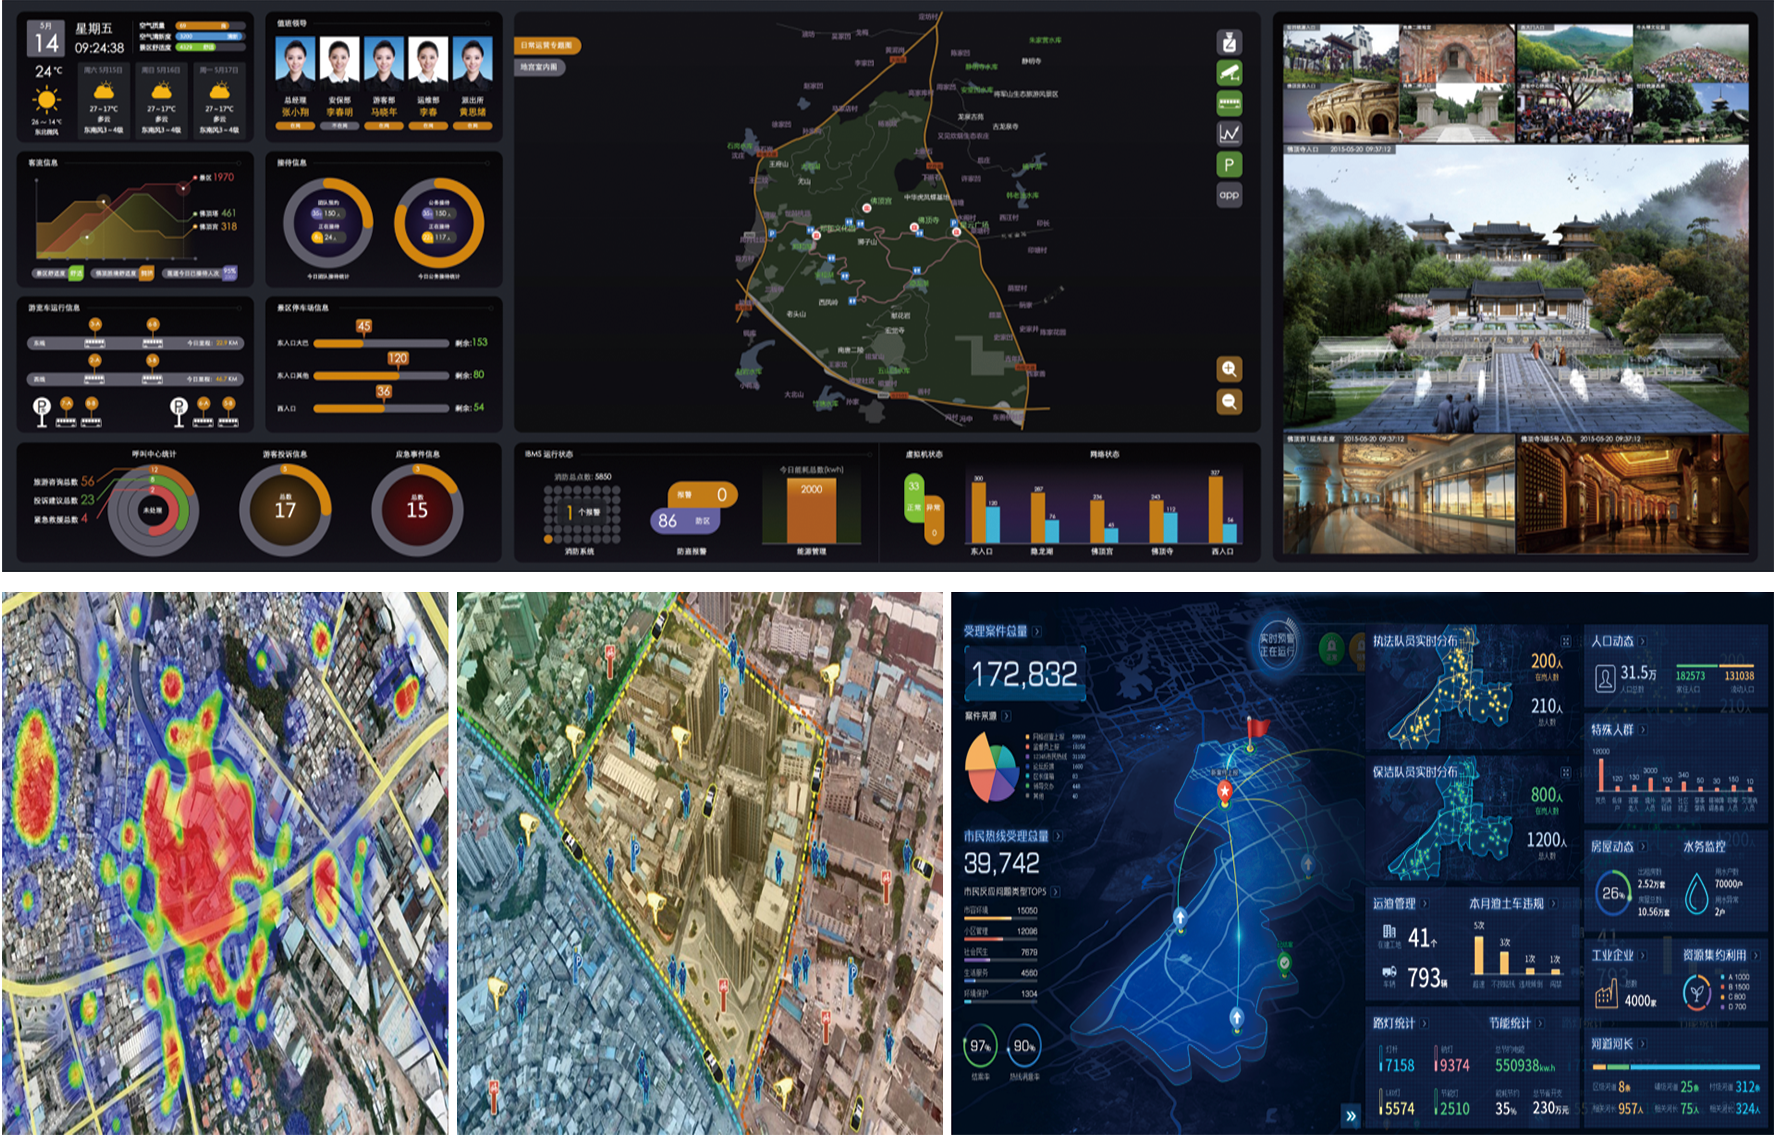Click the green 正常 virtual machine pill
Image resolution: width=1774 pixels, height=1135 pixels.
tap(913, 497)
